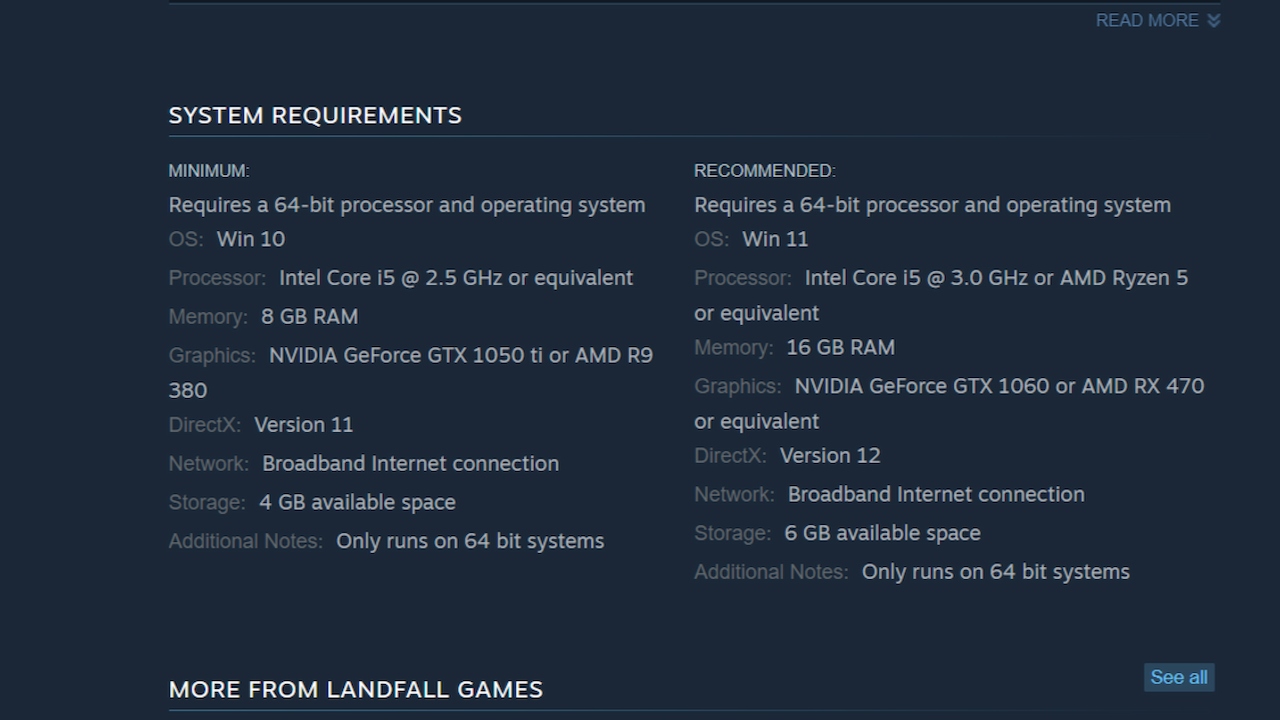Click the 16 GB RAM memory value
Image resolution: width=1280 pixels, height=720 pixels.
(x=840, y=347)
